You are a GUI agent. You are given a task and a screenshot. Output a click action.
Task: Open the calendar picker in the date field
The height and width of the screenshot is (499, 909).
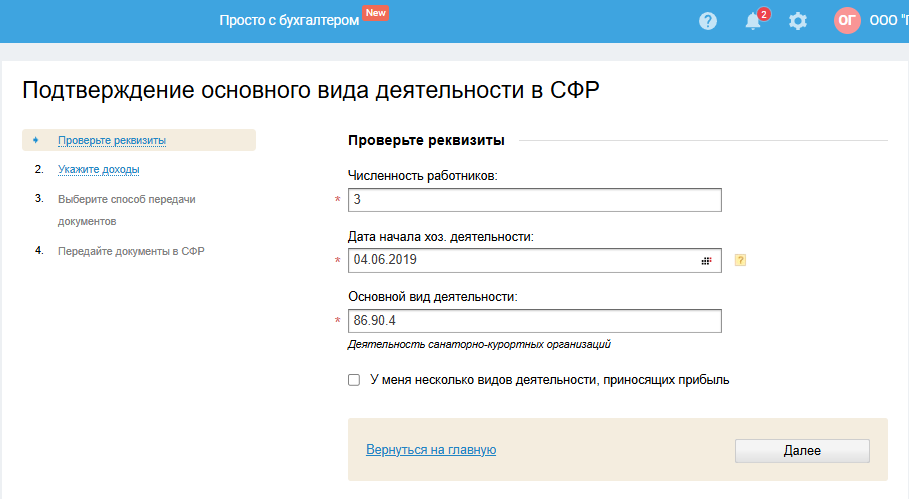pyautogui.click(x=706, y=260)
